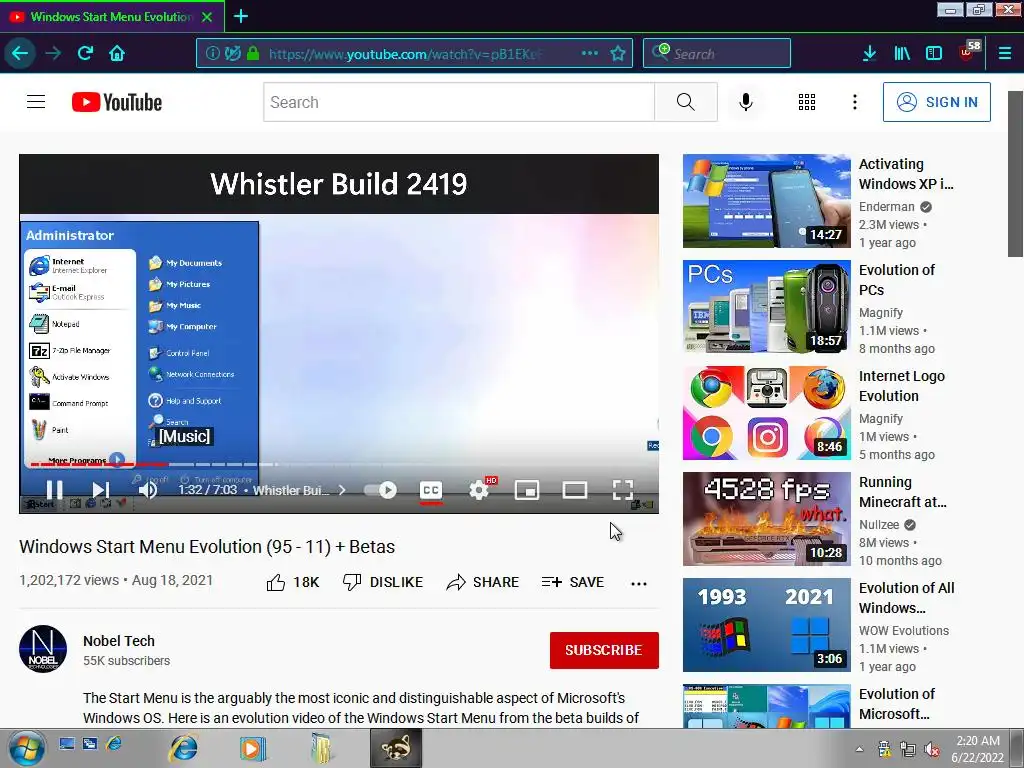
Task: Open the Evolution of PCs video title
Action: click(897, 280)
